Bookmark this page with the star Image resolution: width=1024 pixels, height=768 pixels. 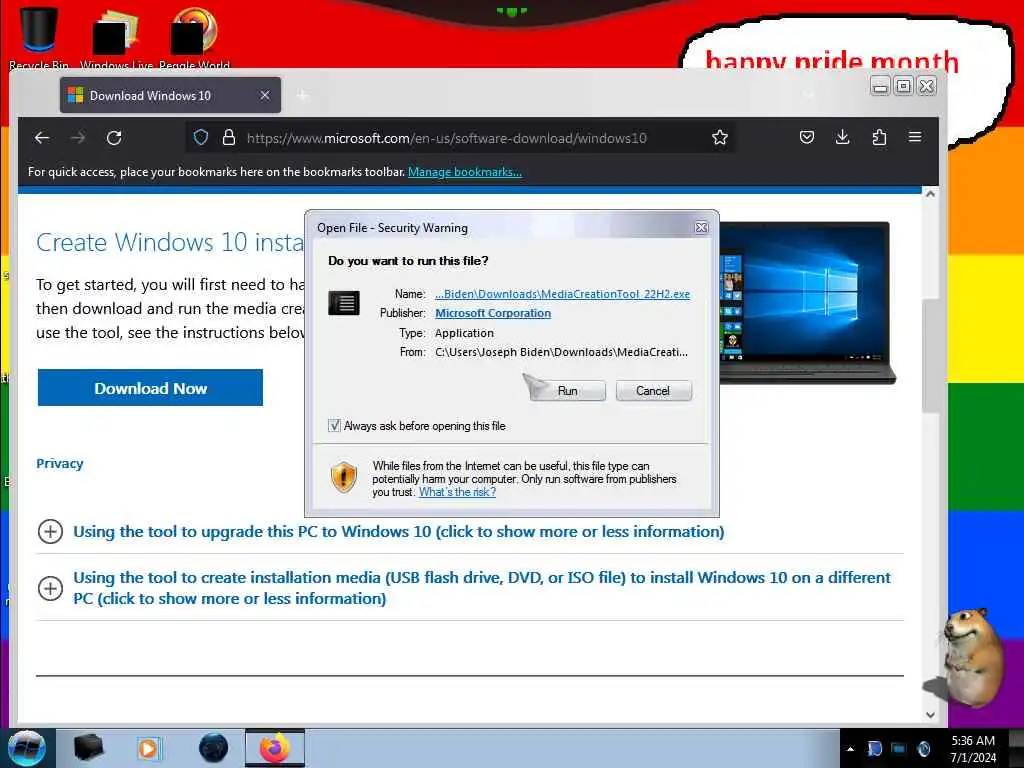[x=720, y=137]
